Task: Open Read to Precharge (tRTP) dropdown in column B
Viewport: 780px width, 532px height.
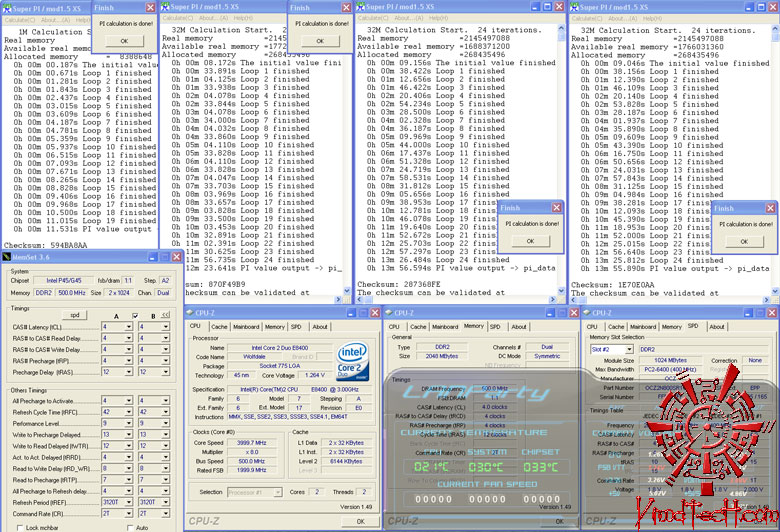Action: [166, 480]
